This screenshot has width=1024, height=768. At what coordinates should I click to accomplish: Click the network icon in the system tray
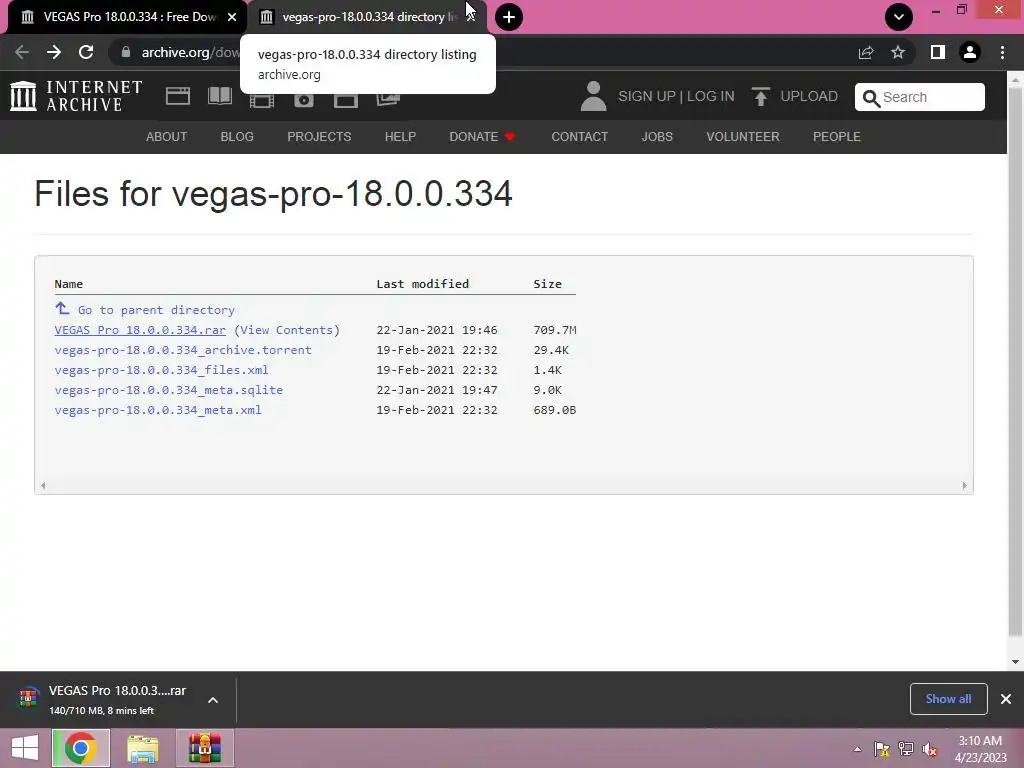(906, 750)
